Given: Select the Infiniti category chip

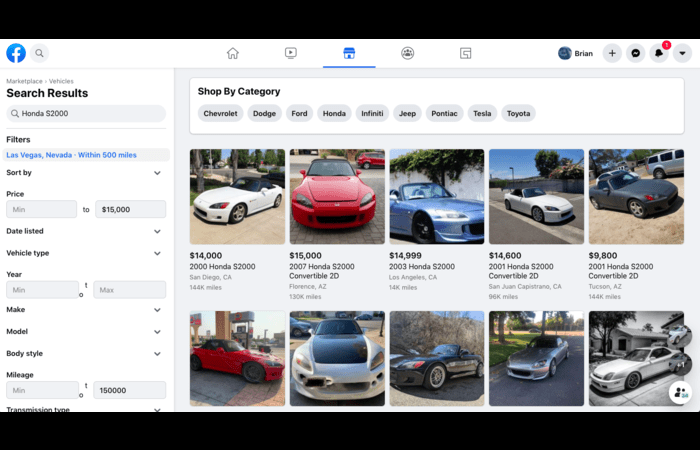Looking at the screenshot, I should (x=372, y=113).
